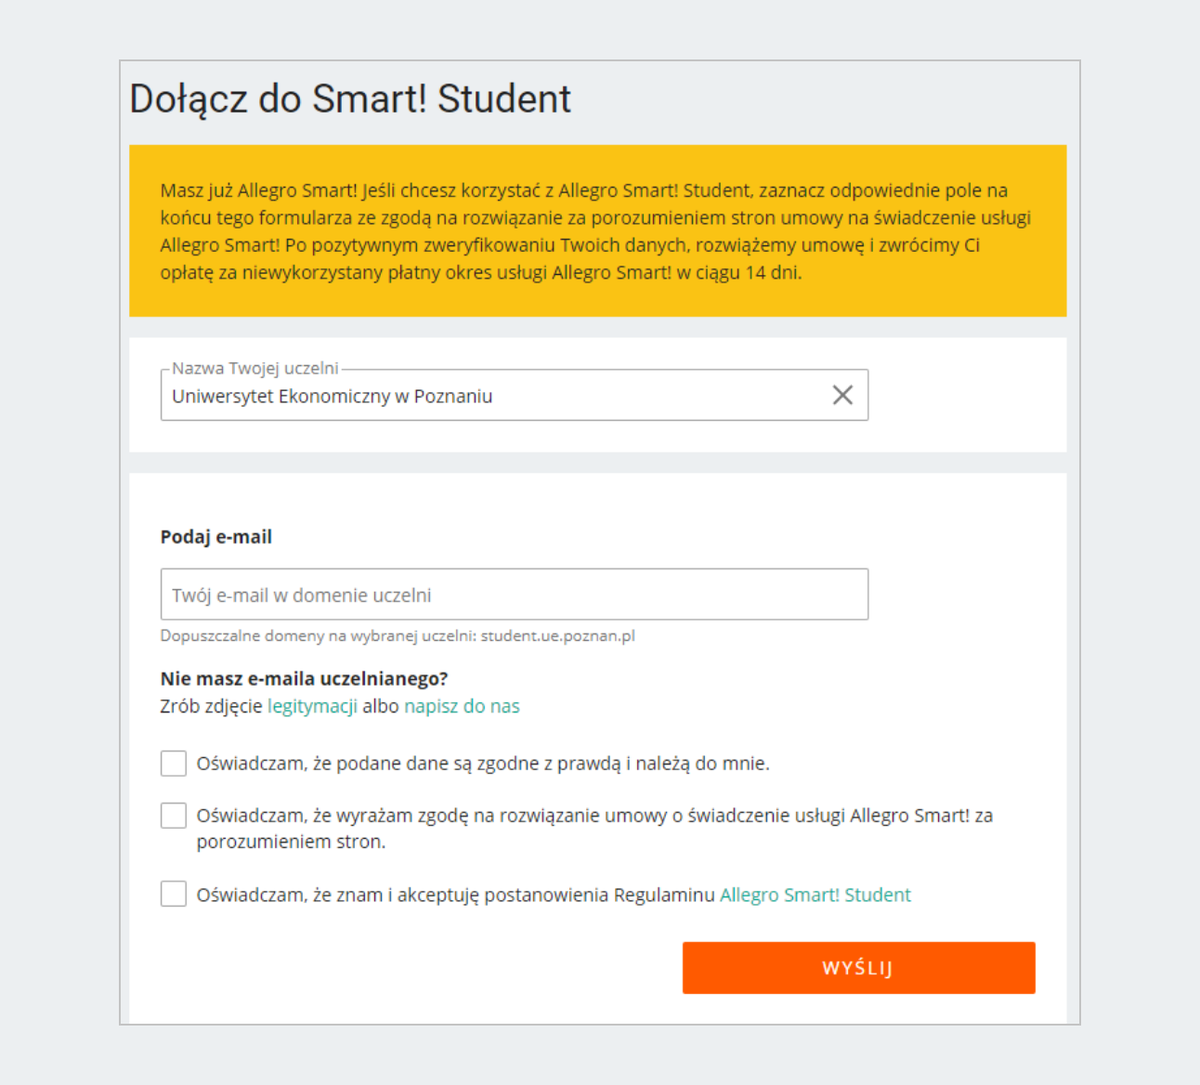Click the 'Dopuszczalne domeny' helper text

[x=397, y=636]
